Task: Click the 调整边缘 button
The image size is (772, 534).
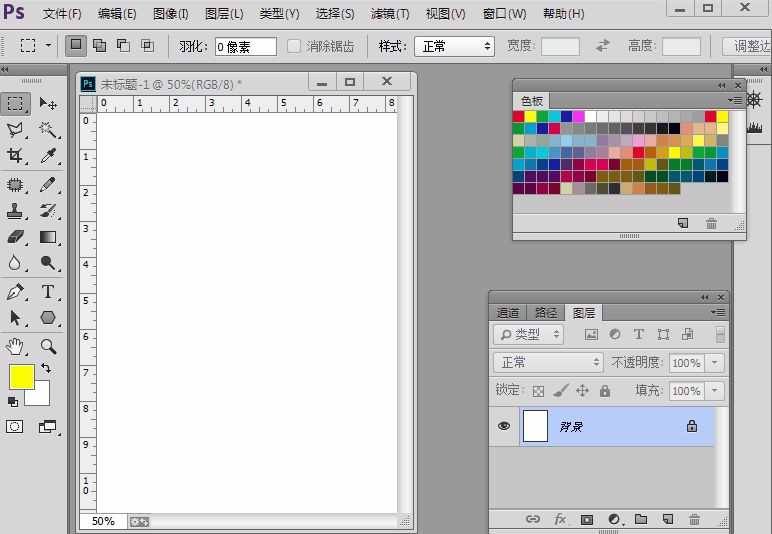Action: point(747,46)
